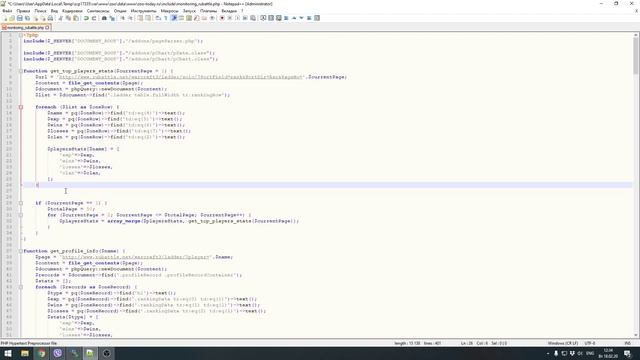Collapse the if $currentPage fold marker on line 29
640x360 pixels.
coord(21,203)
